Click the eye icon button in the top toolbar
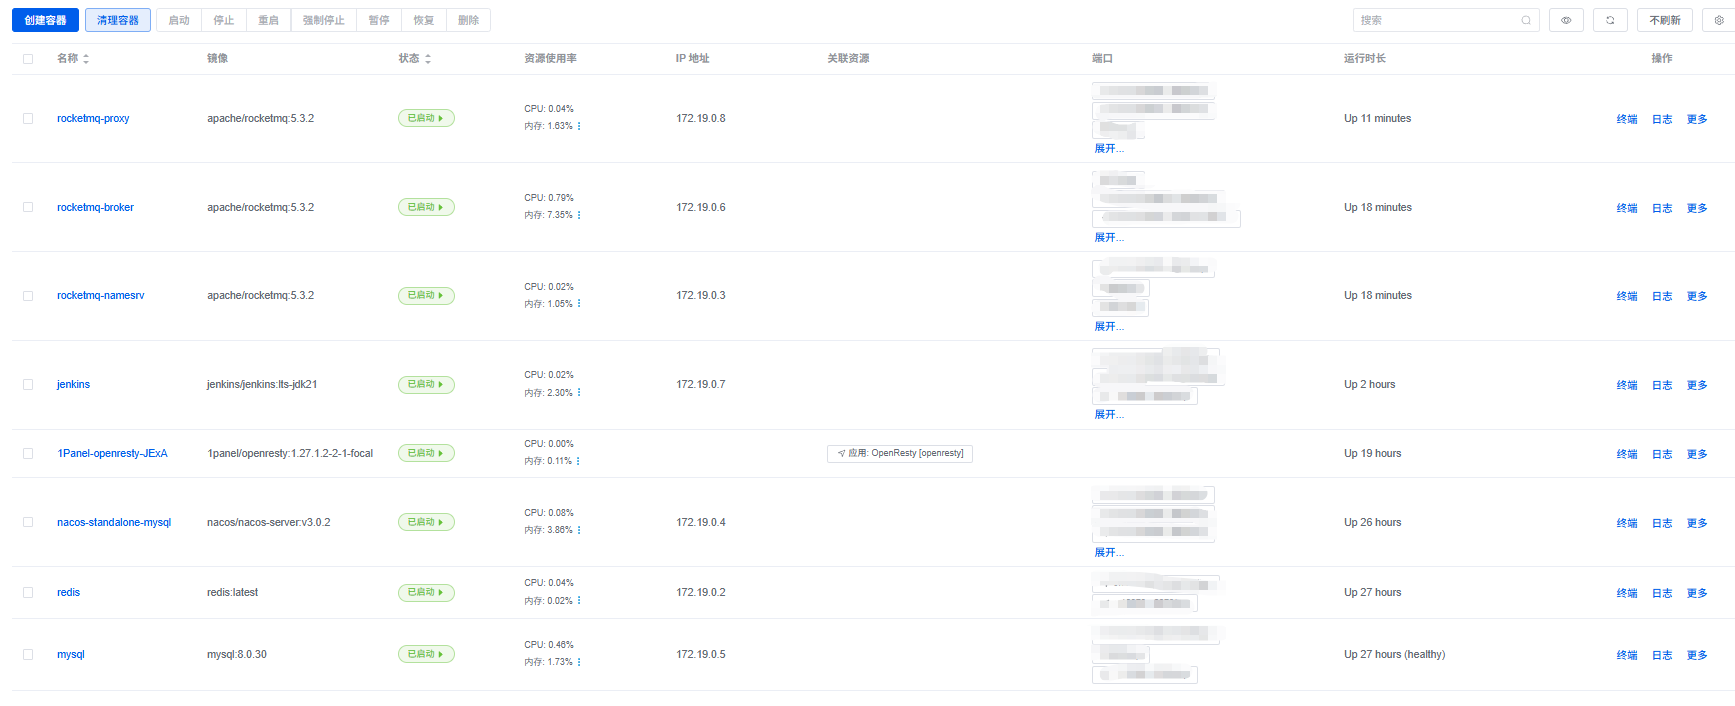Screen dimensions: 1735x706 click(x=1566, y=20)
